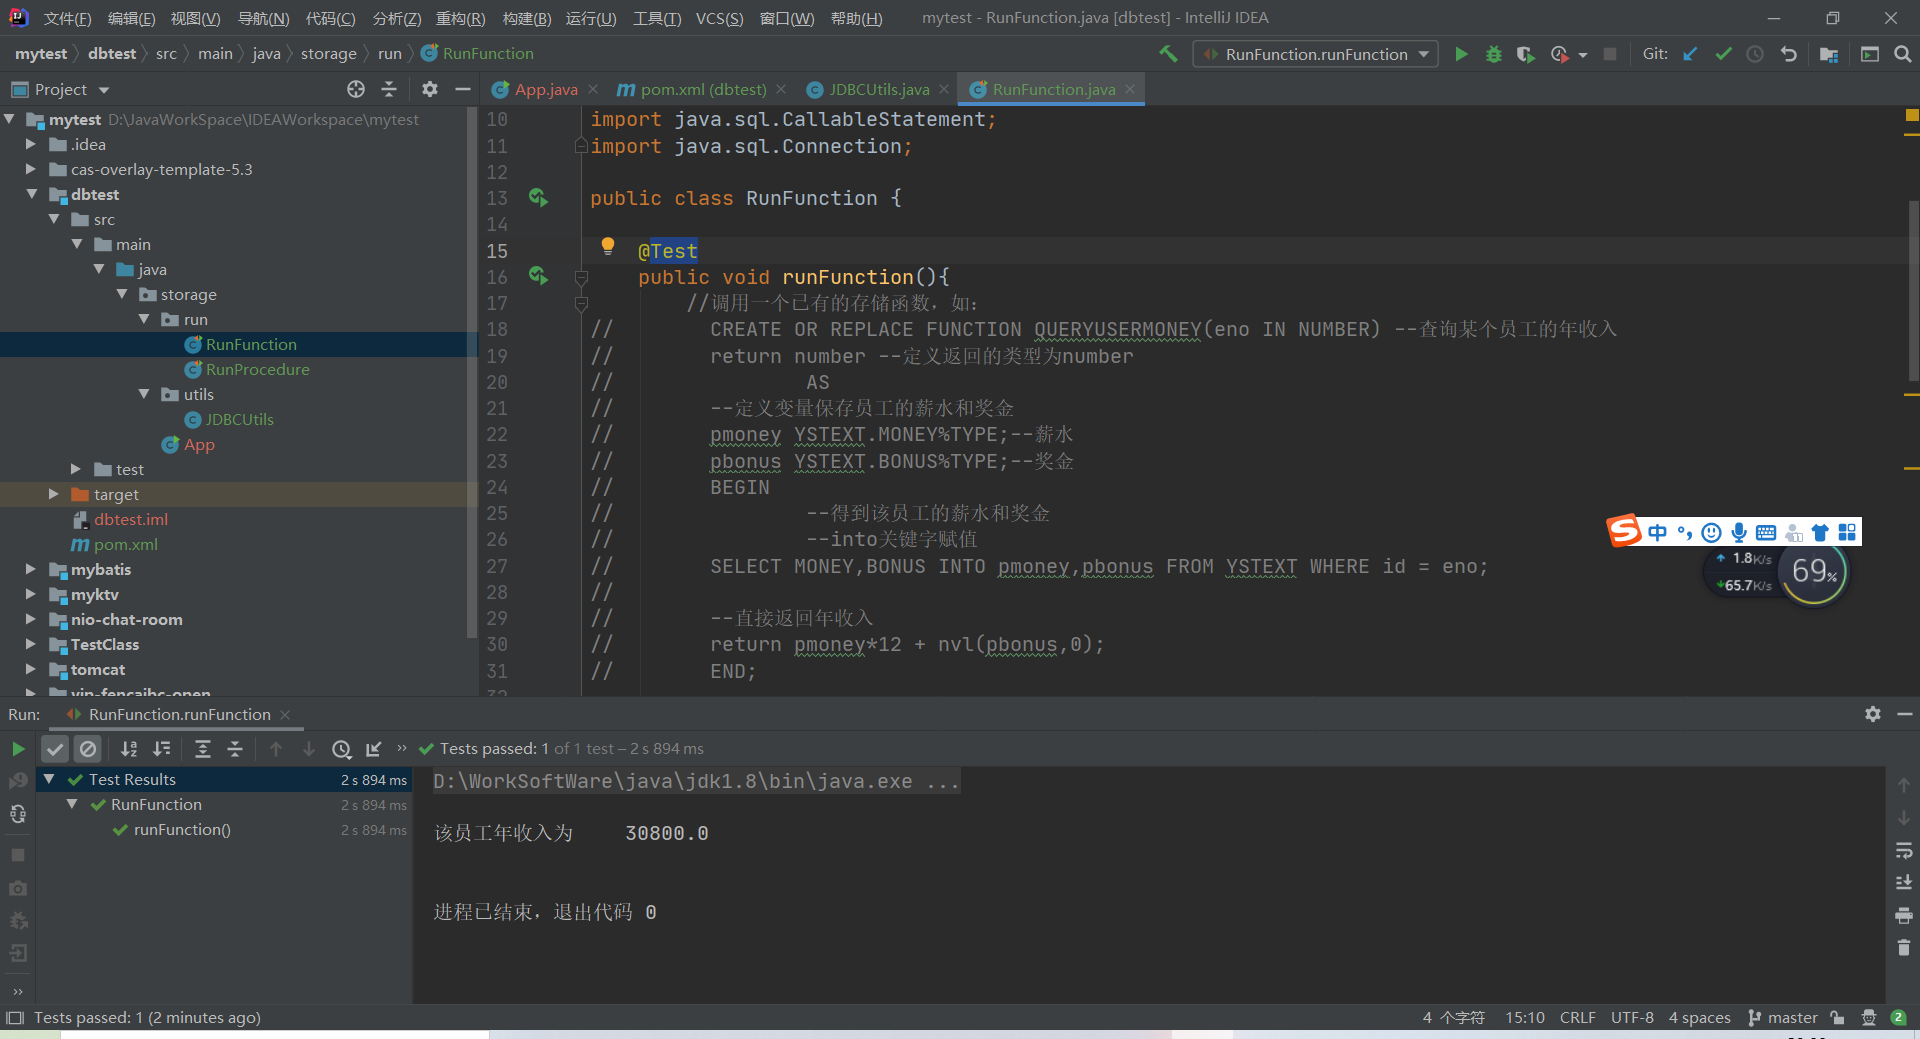Click run gutter icon beside class RunFunction
Image resolution: width=1920 pixels, height=1039 pixels.
coord(538,197)
